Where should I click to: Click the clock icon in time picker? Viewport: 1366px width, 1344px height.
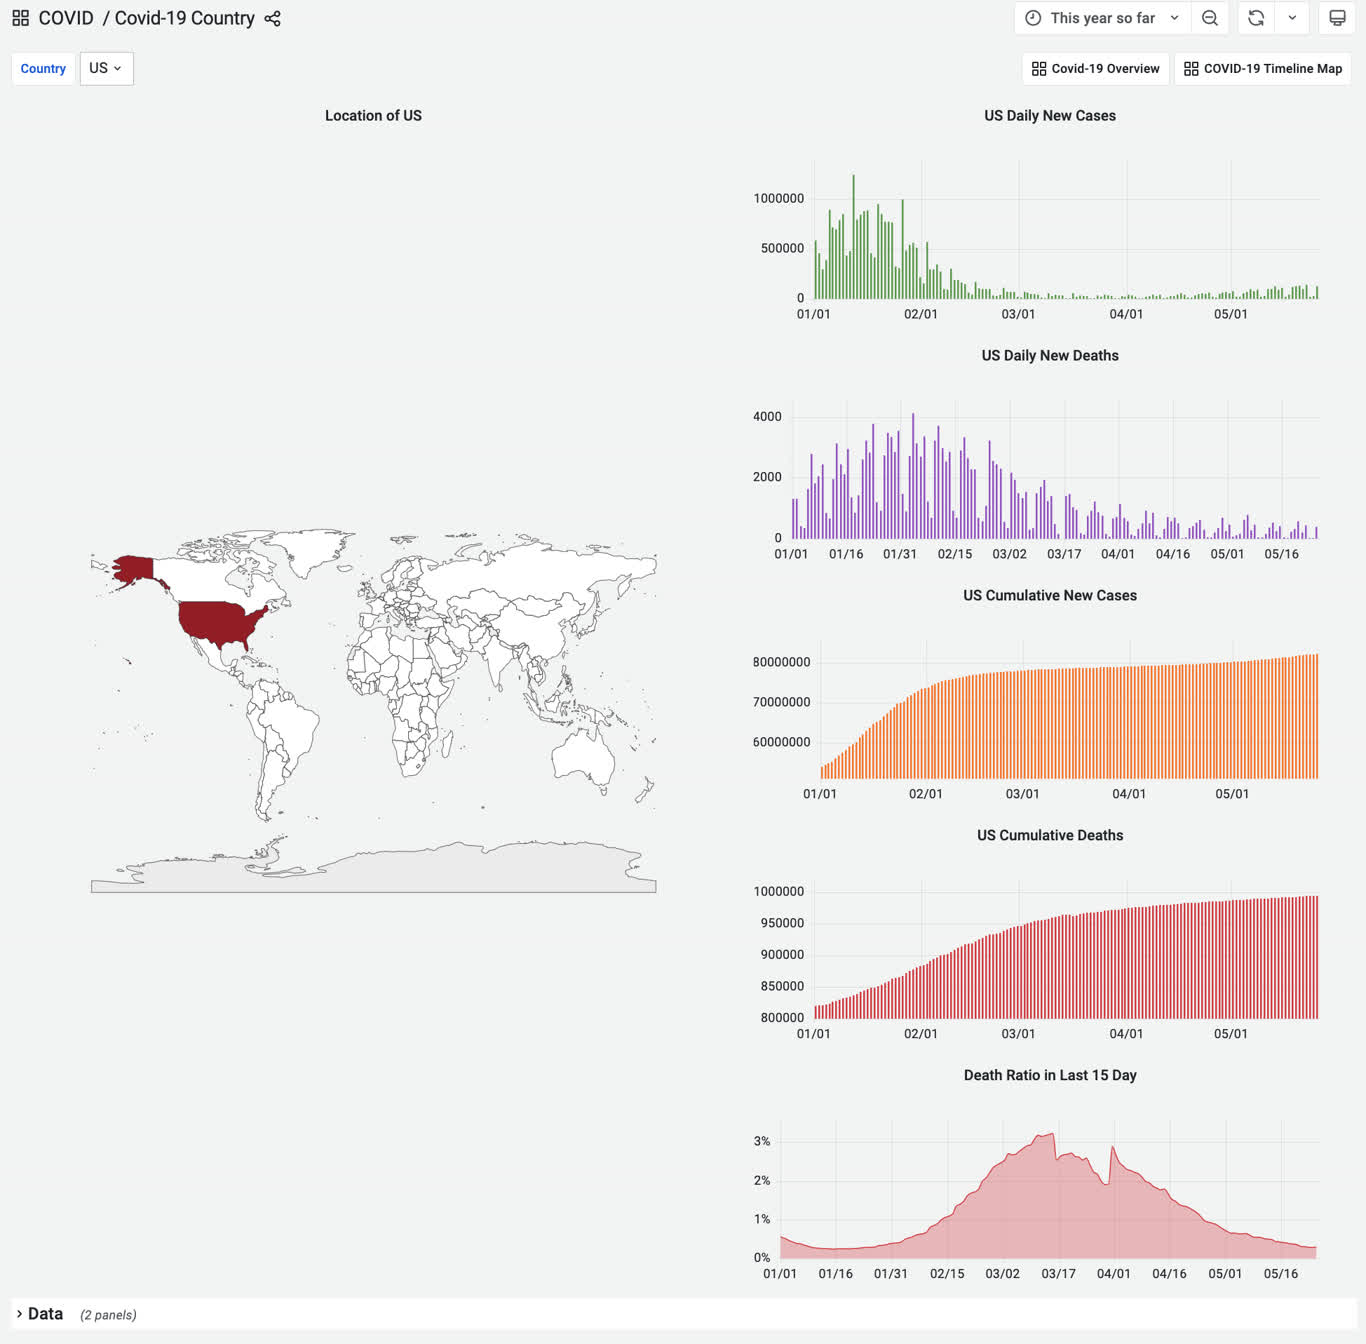[x=1033, y=18]
